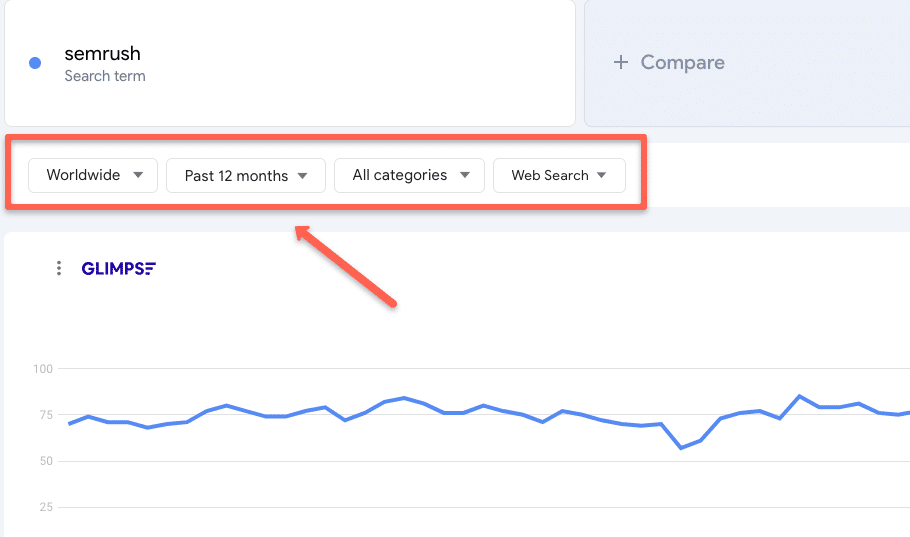Open the three-dot menu beside Glimpse logo
This screenshot has width=910, height=537.
(x=59, y=268)
